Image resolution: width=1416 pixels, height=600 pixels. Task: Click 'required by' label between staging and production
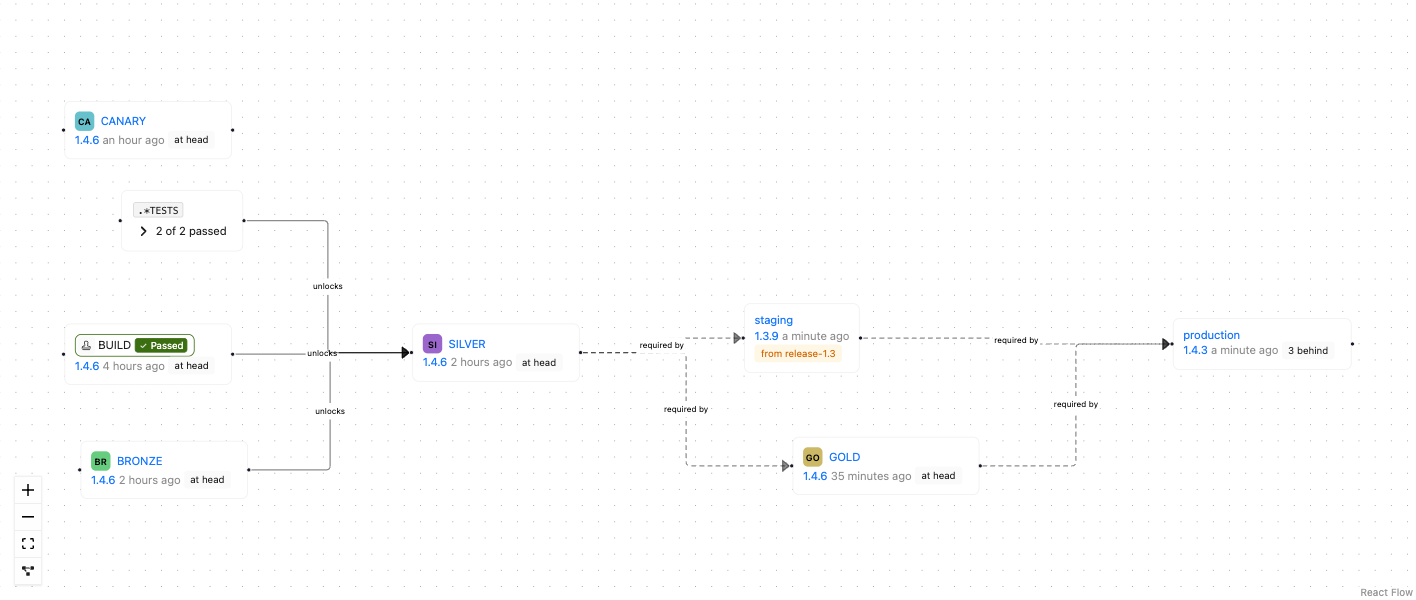(x=1016, y=340)
